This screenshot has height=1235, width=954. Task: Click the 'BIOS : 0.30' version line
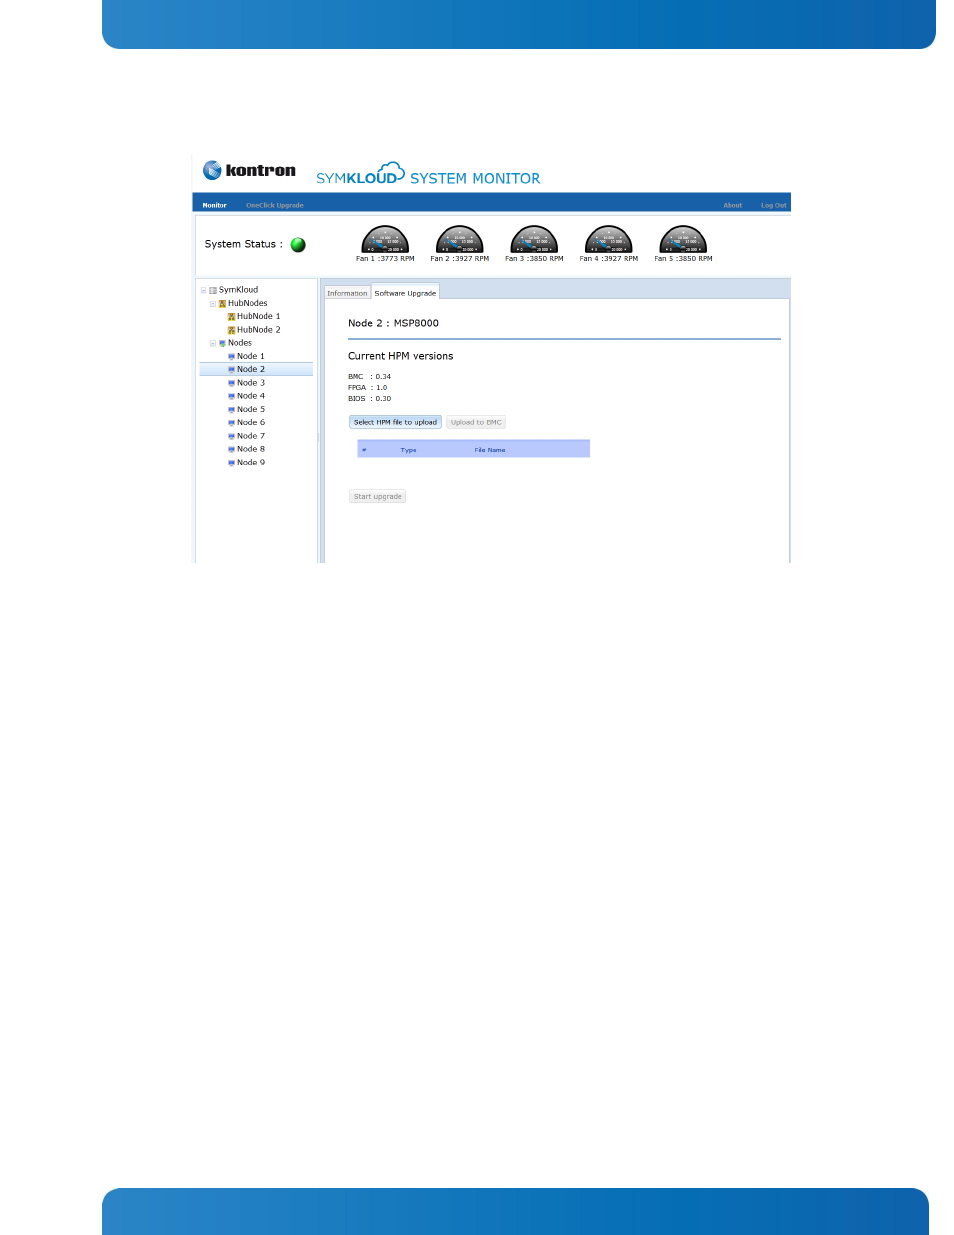pos(369,399)
